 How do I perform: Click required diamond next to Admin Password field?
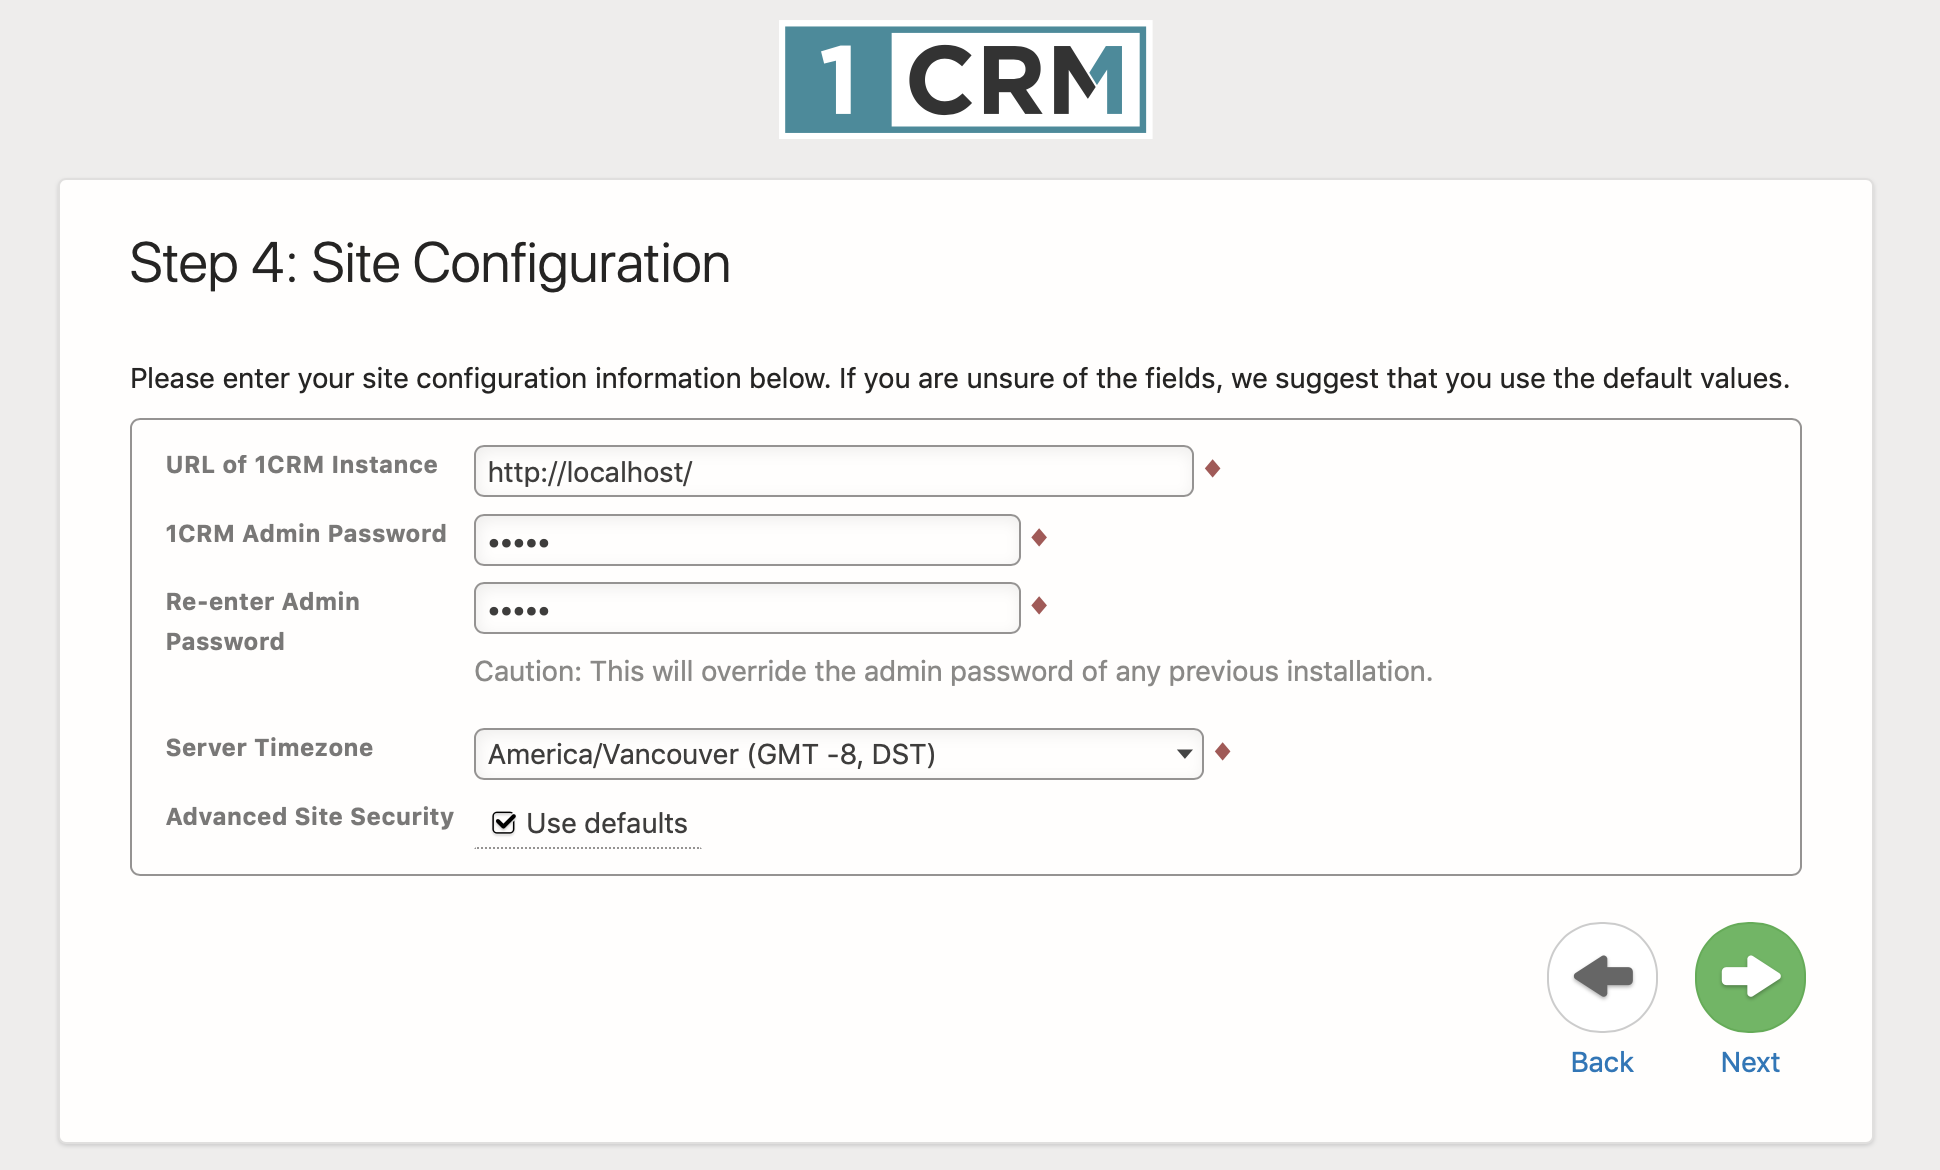[1039, 537]
